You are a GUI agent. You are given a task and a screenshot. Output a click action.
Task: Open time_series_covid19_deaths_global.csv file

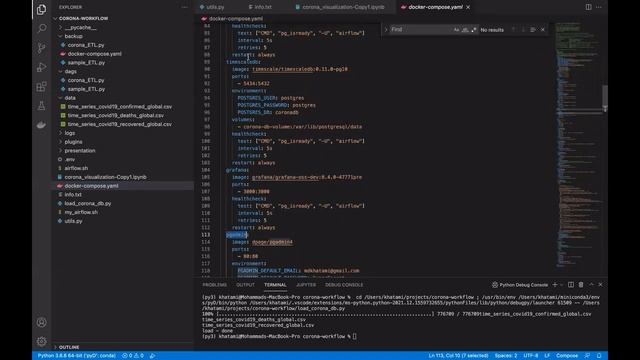point(116,116)
